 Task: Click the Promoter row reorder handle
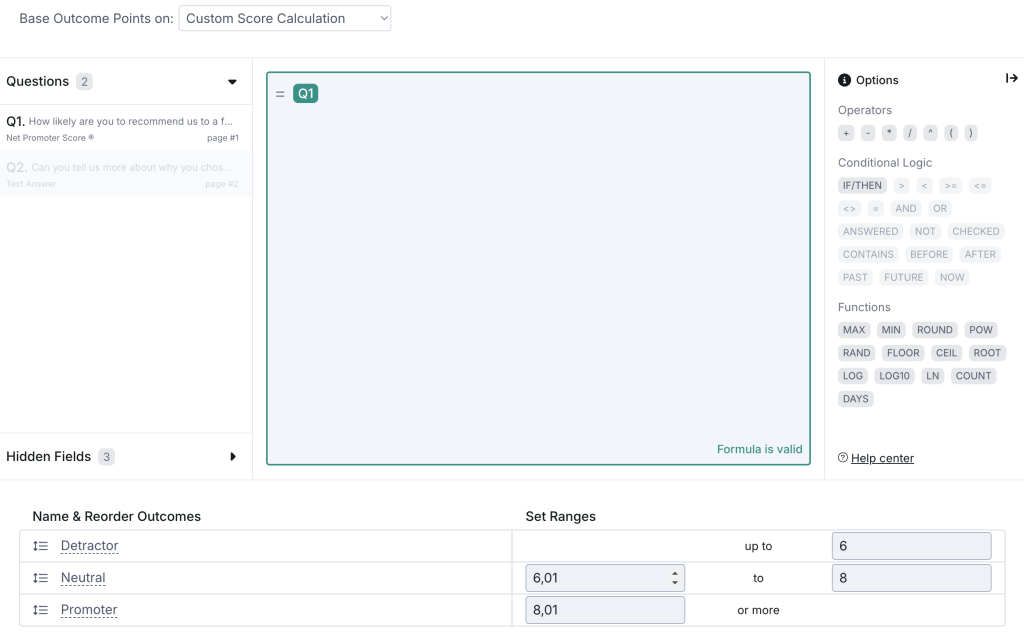(40, 609)
